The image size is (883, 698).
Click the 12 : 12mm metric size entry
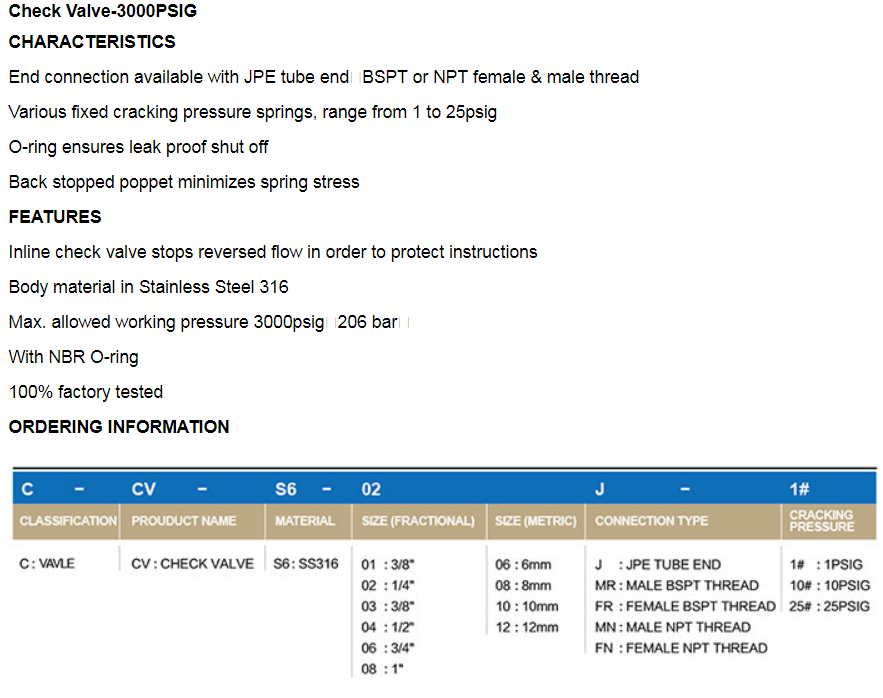527,627
